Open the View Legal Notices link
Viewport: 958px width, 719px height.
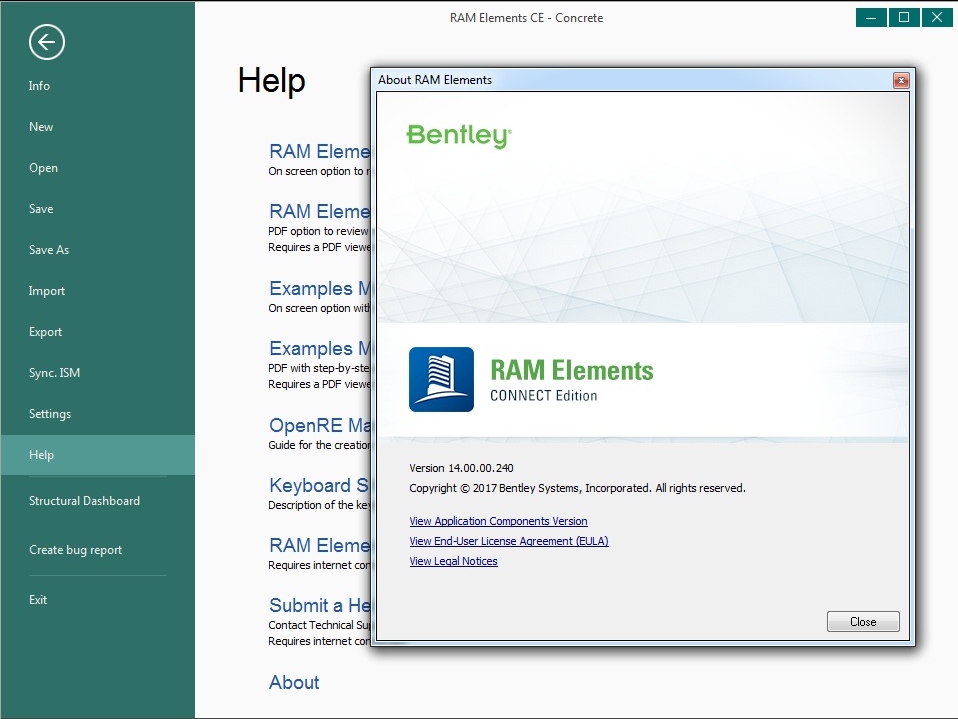tap(453, 561)
